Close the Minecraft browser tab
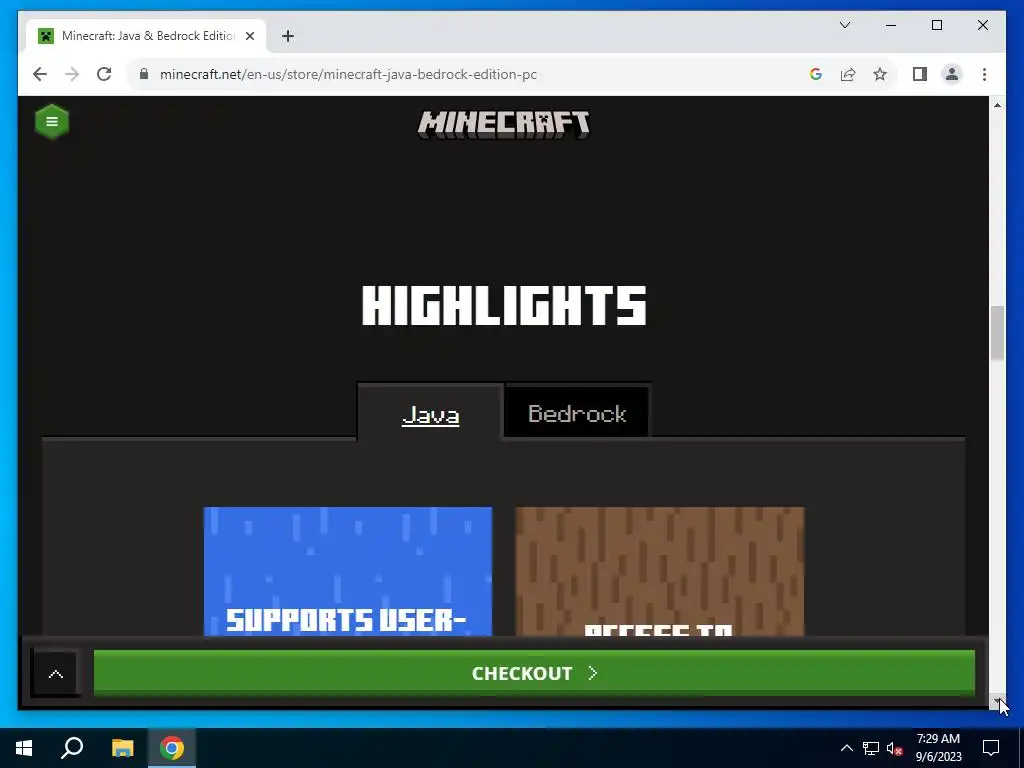The height and width of the screenshot is (768, 1024). [249, 36]
